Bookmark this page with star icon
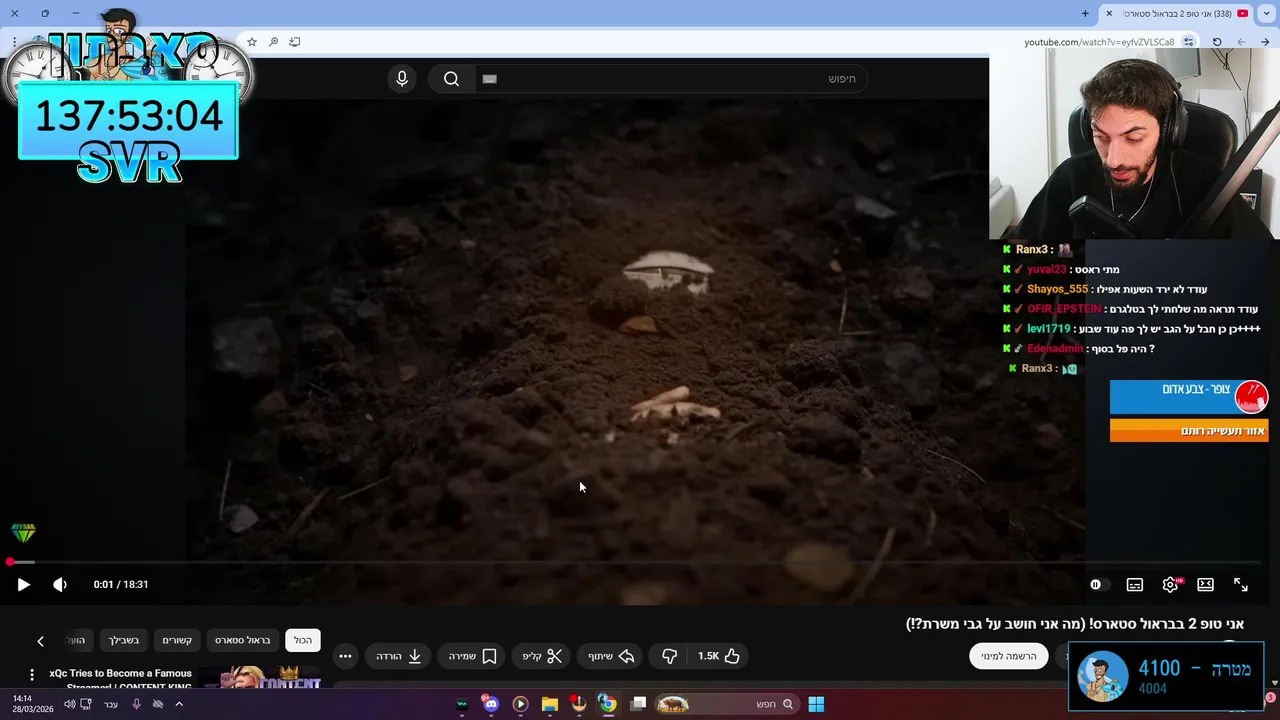The image size is (1280, 720). [x=252, y=42]
